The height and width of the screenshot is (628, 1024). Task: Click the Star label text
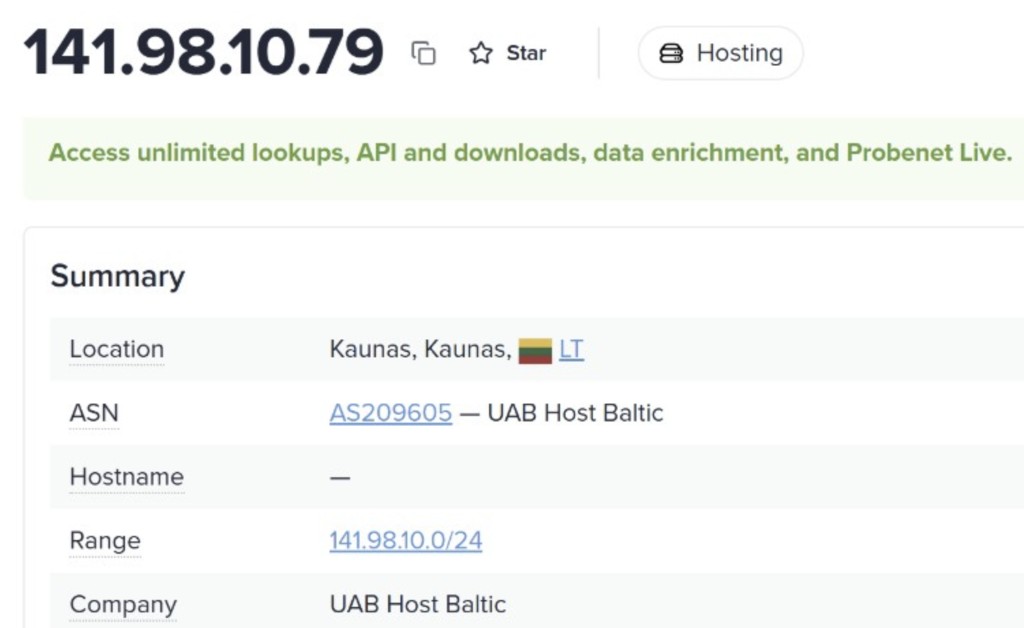(x=526, y=53)
